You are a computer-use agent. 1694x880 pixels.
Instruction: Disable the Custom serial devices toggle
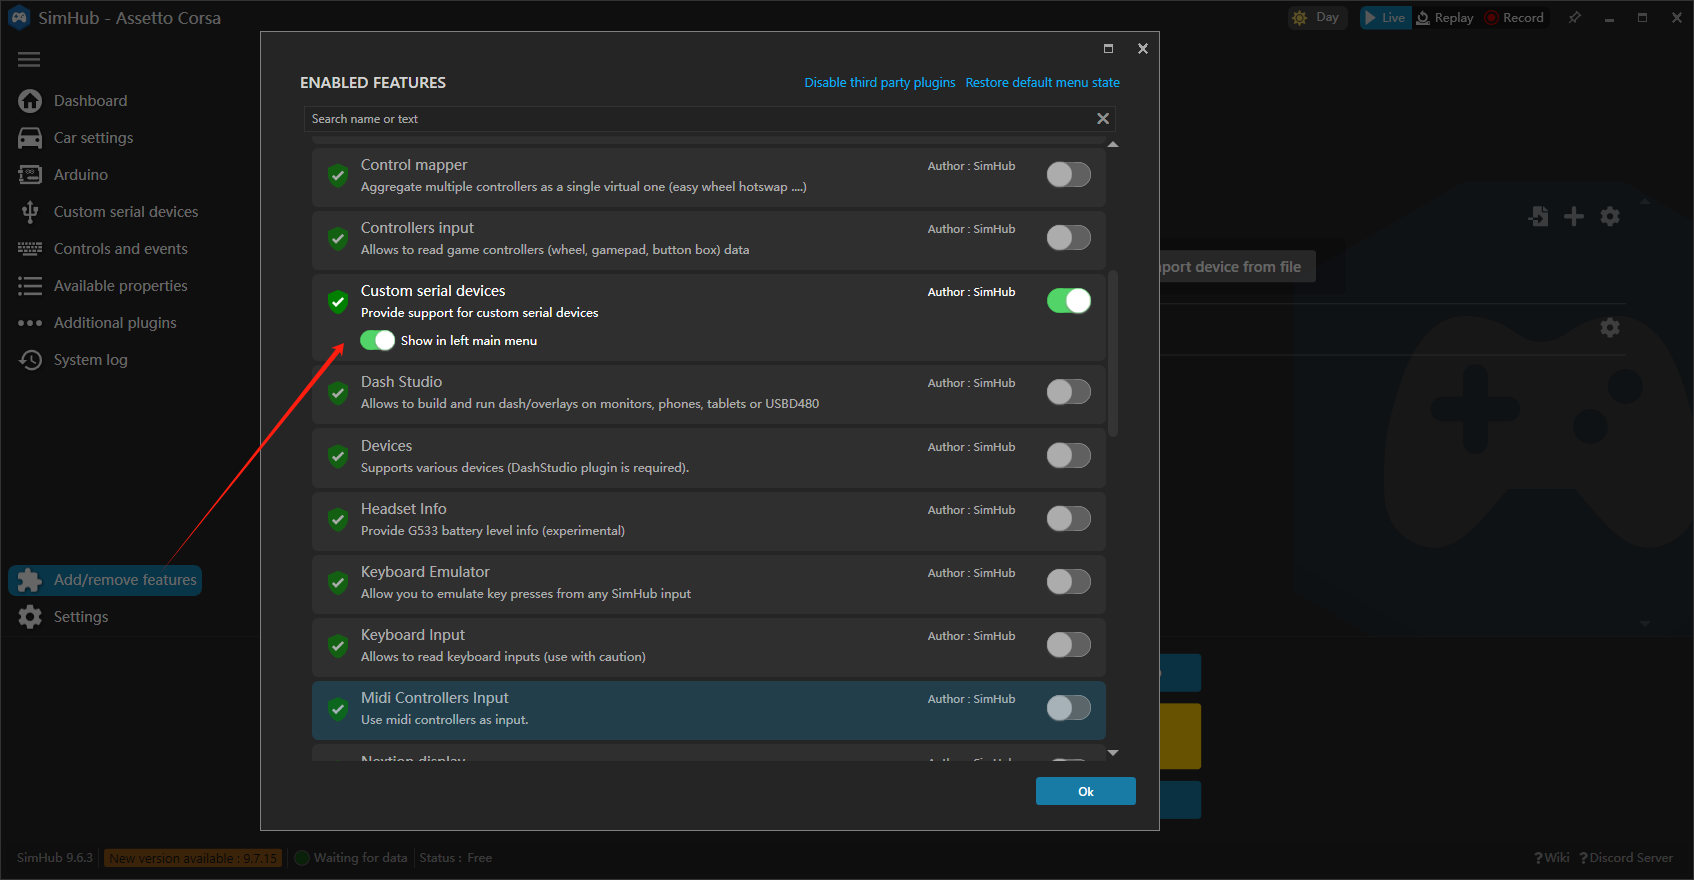[1069, 301]
